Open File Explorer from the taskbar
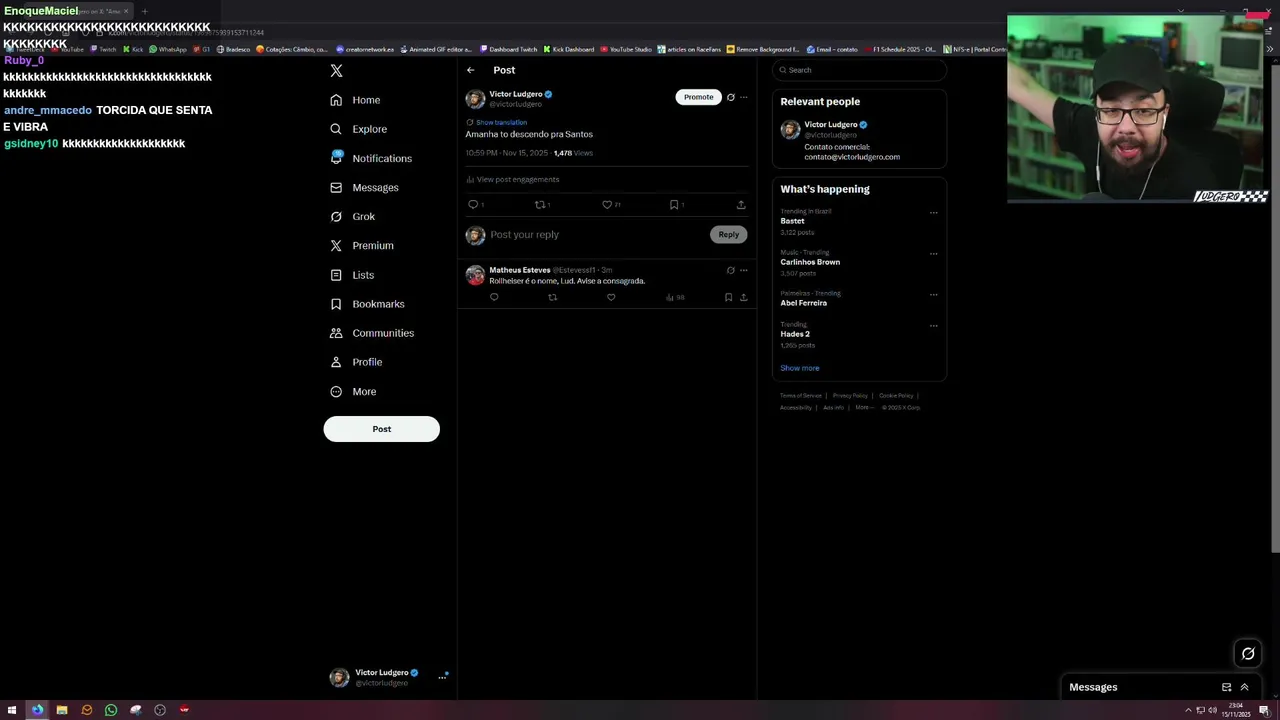 pos(62,710)
